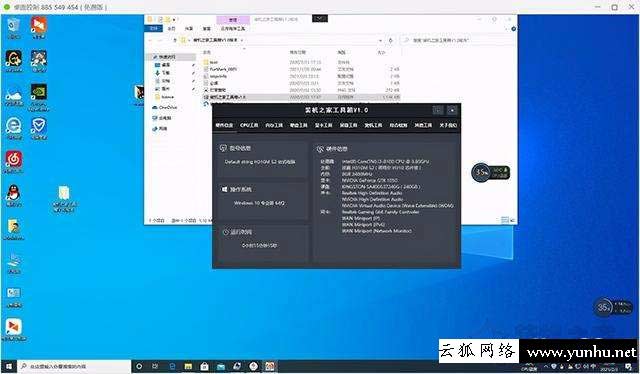
Task: Open the NetEase Cloud Music desktop icon
Action: pyautogui.click(x=13, y=161)
